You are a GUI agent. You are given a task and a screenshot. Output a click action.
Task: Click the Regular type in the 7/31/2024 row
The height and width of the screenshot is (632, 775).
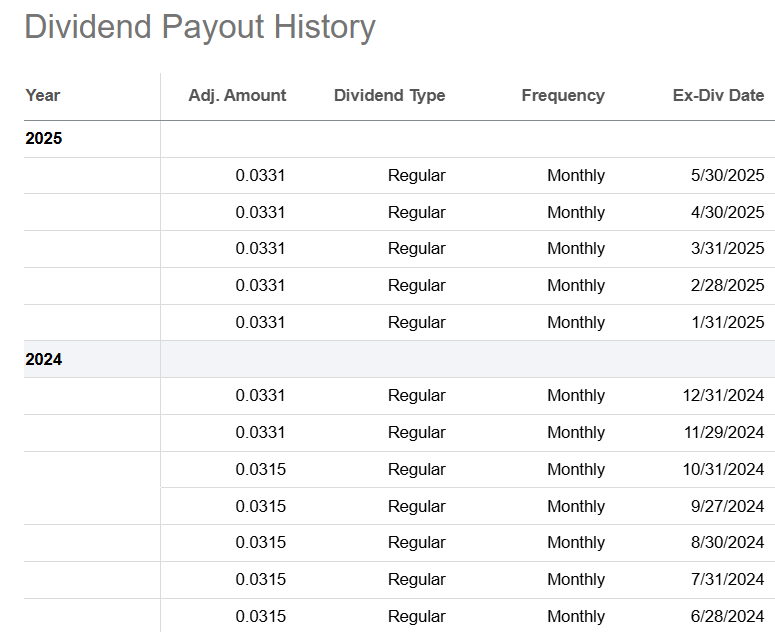tap(416, 579)
